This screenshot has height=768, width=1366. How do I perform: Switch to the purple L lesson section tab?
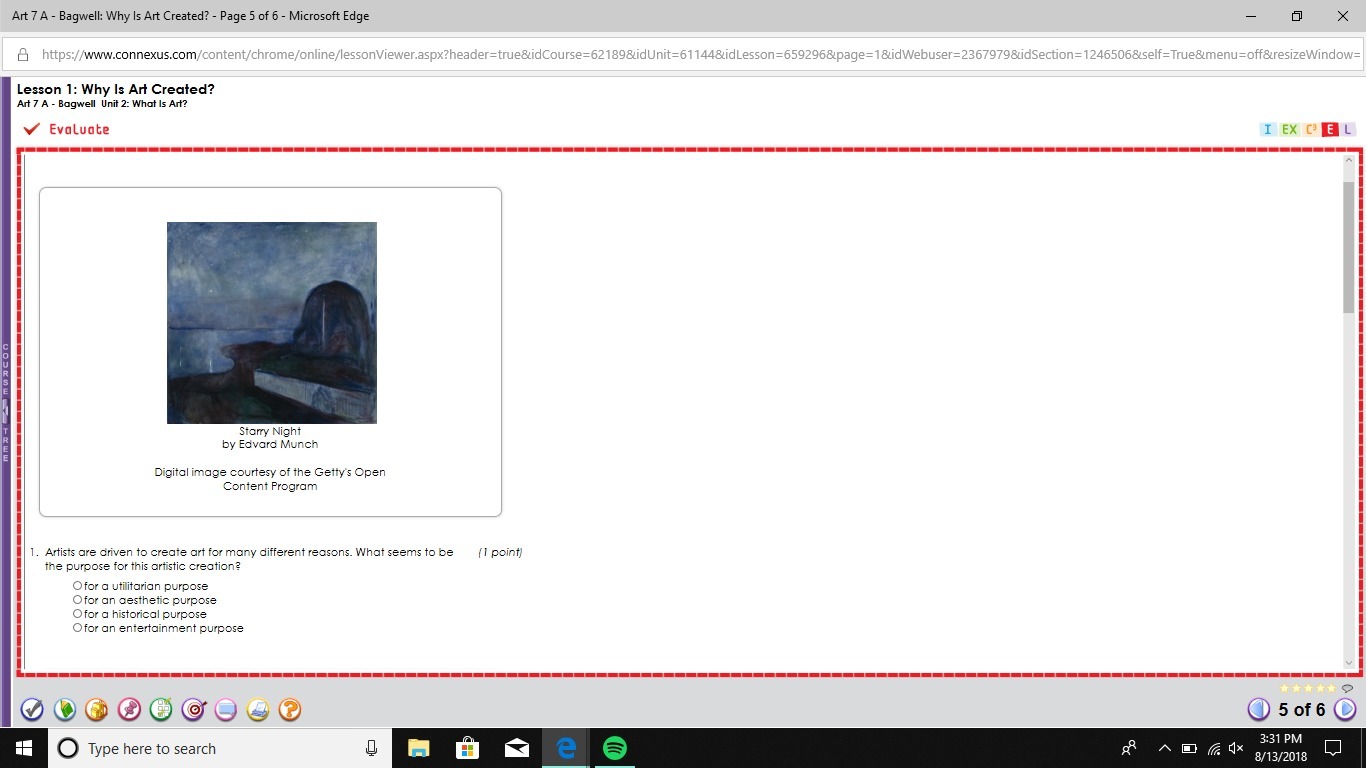coord(1348,129)
